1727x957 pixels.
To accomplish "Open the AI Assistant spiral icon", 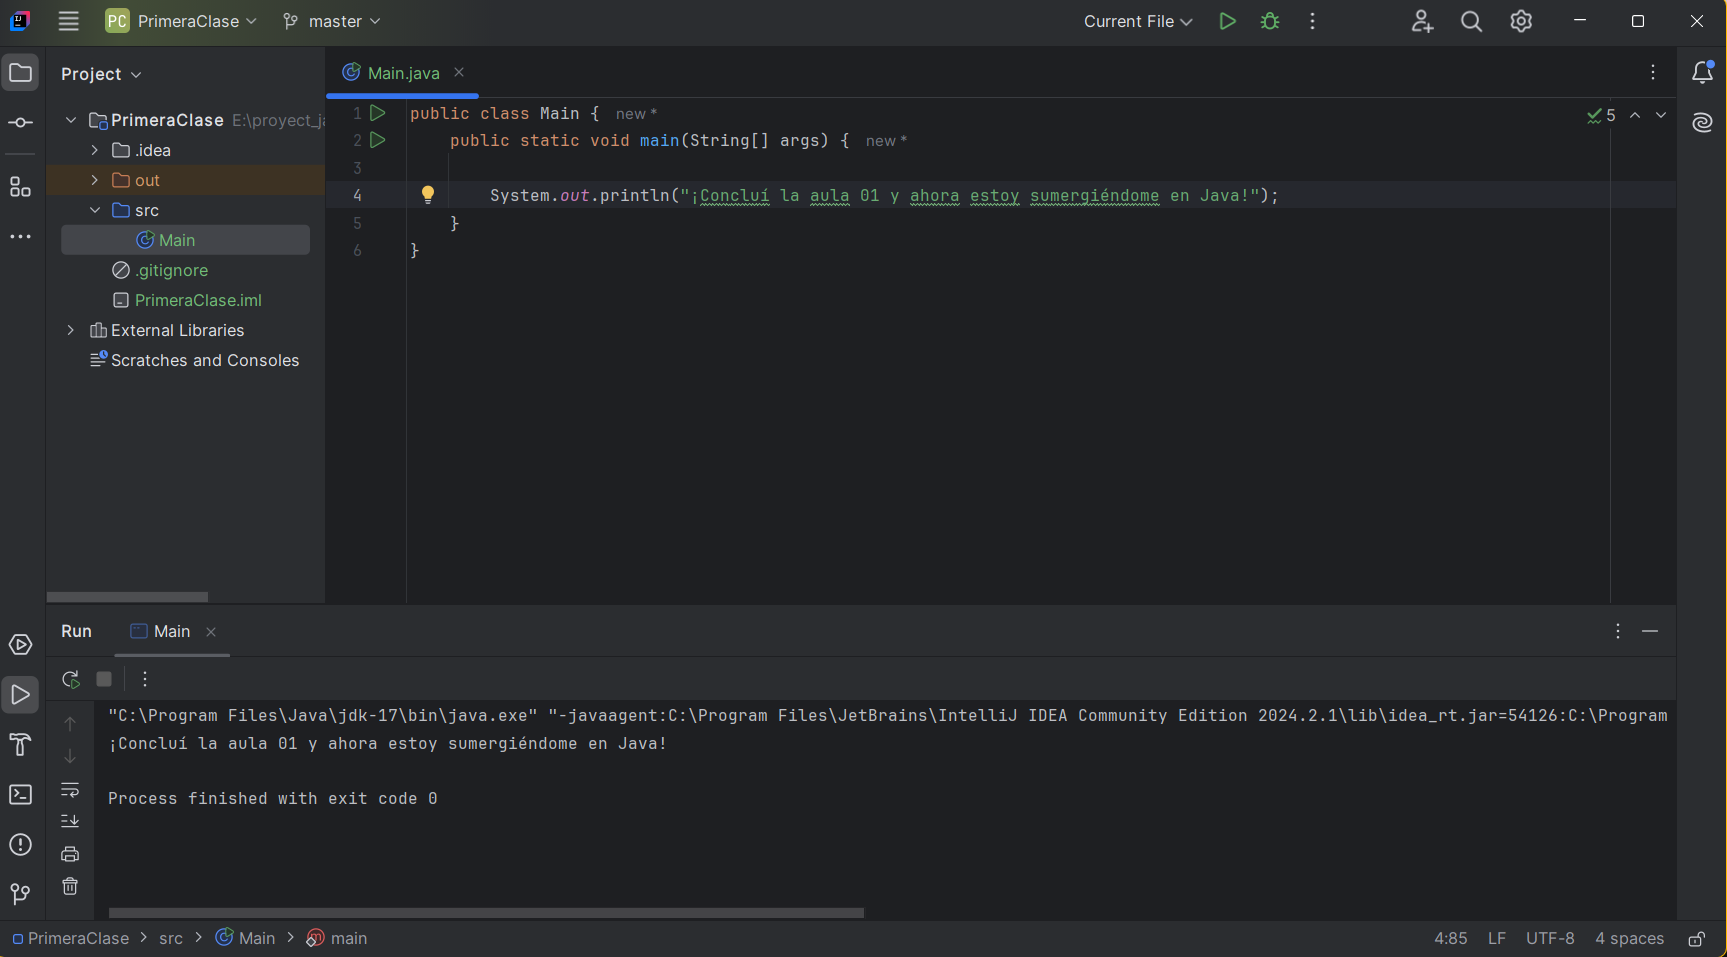I will (1702, 122).
